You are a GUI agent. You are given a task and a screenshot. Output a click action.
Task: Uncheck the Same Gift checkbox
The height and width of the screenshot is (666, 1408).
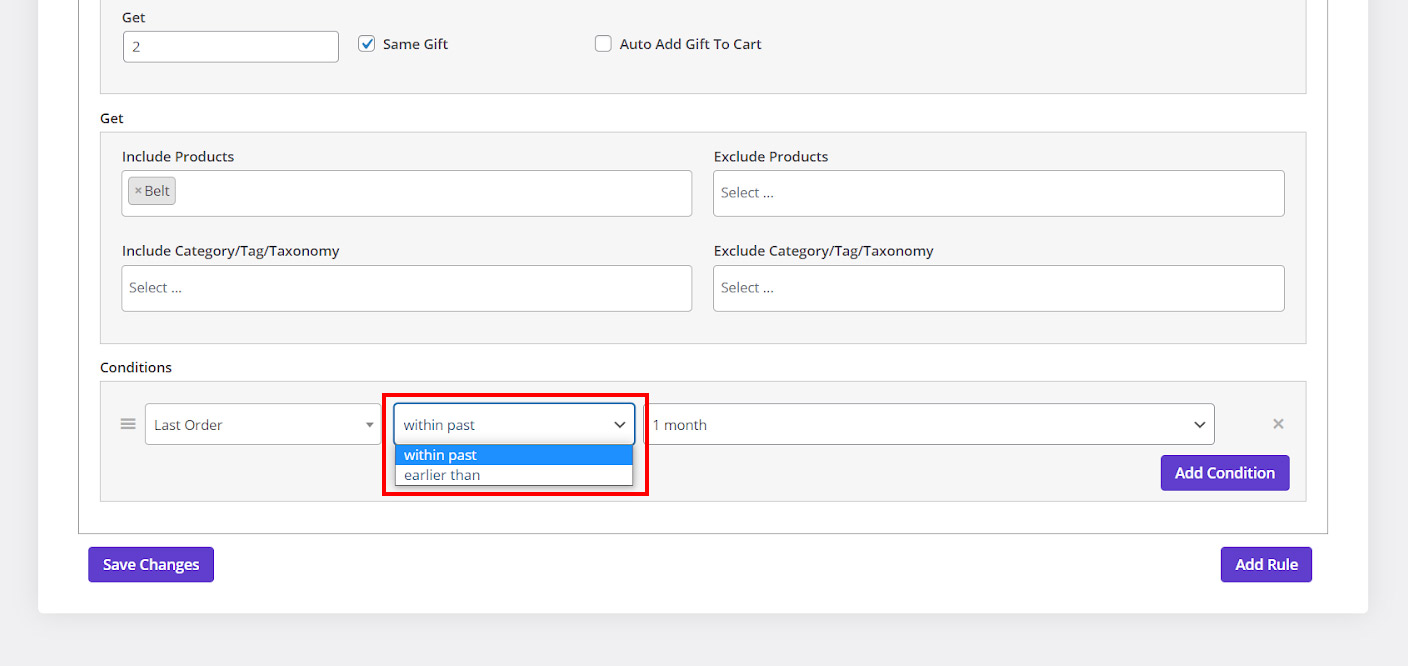click(367, 44)
